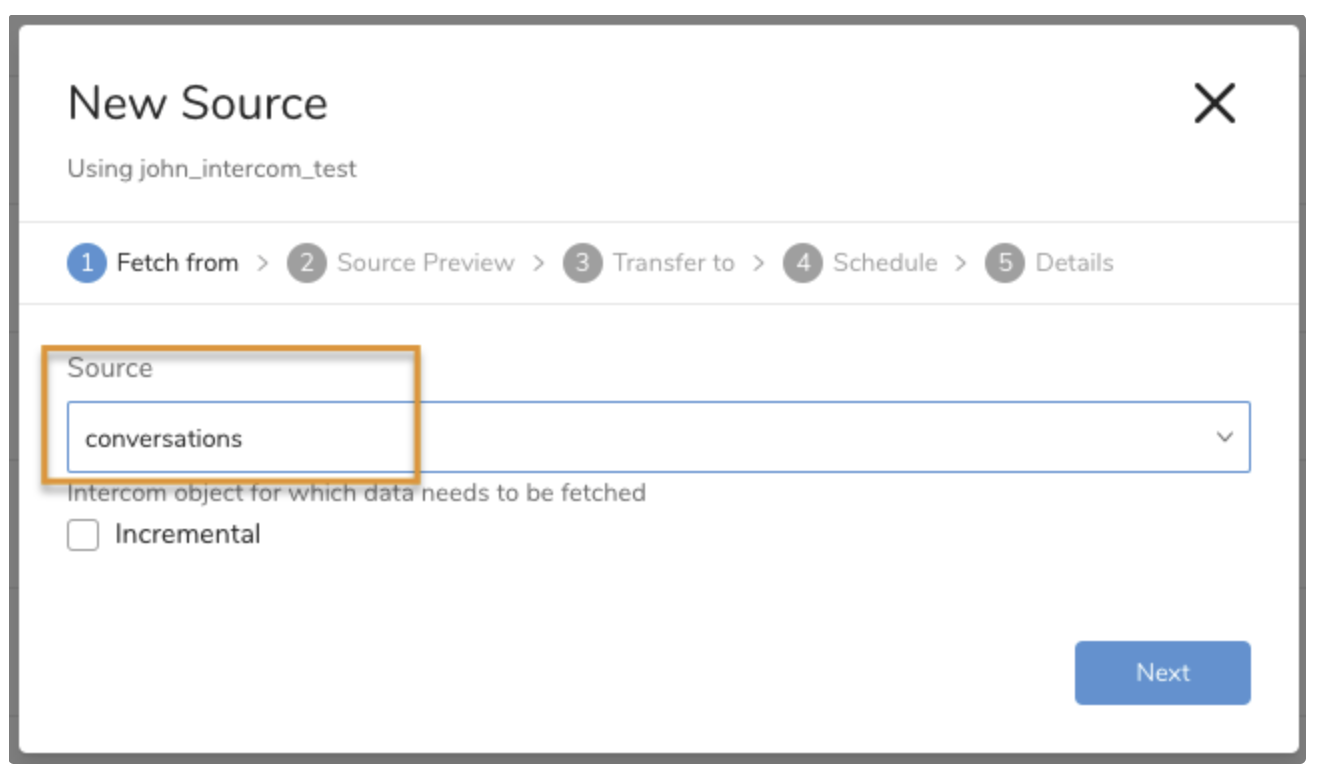Jump to the Transfer to step
The image size is (1320, 778).
[x=673, y=263]
